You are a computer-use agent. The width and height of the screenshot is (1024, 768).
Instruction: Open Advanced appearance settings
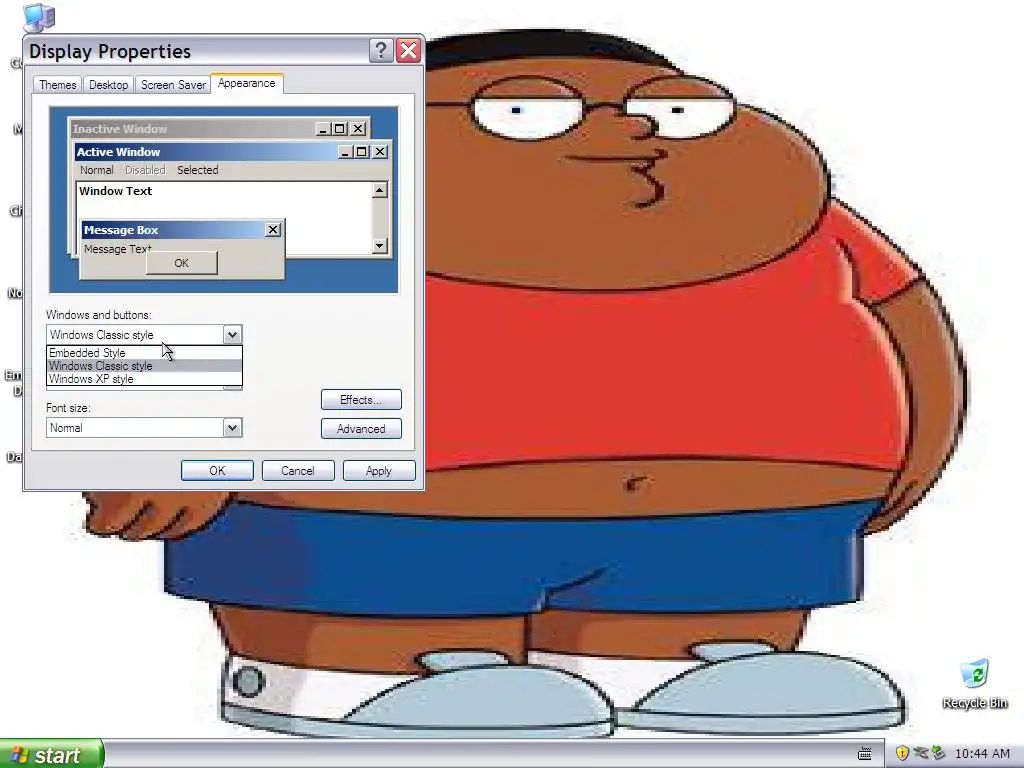tap(361, 429)
